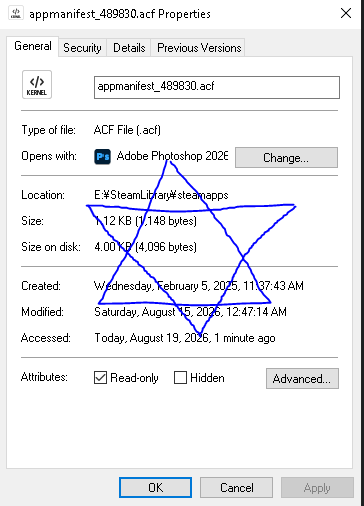Click the Apply button
Viewport: 364px width, 506px height.
coord(317,488)
